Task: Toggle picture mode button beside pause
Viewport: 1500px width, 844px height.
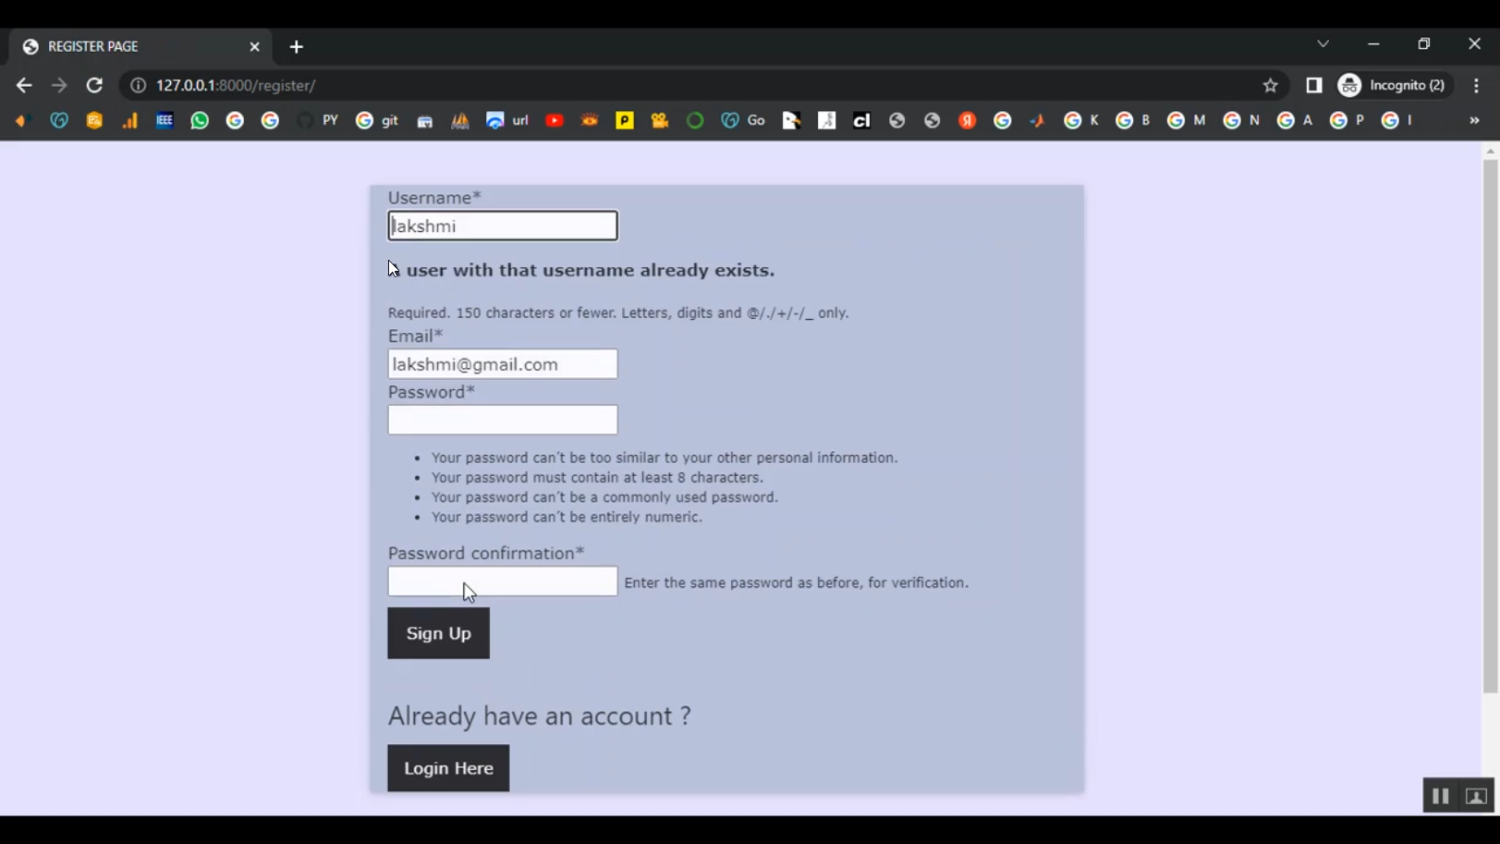Action: pyautogui.click(x=1476, y=796)
